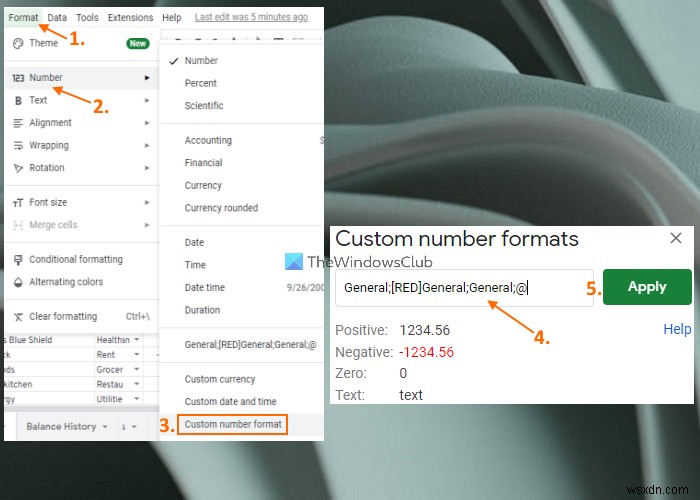Click the Conditional formatting paint icon
Image resolution: width=700 pixels, height=500 pixels.
click(x=18, y=260)
